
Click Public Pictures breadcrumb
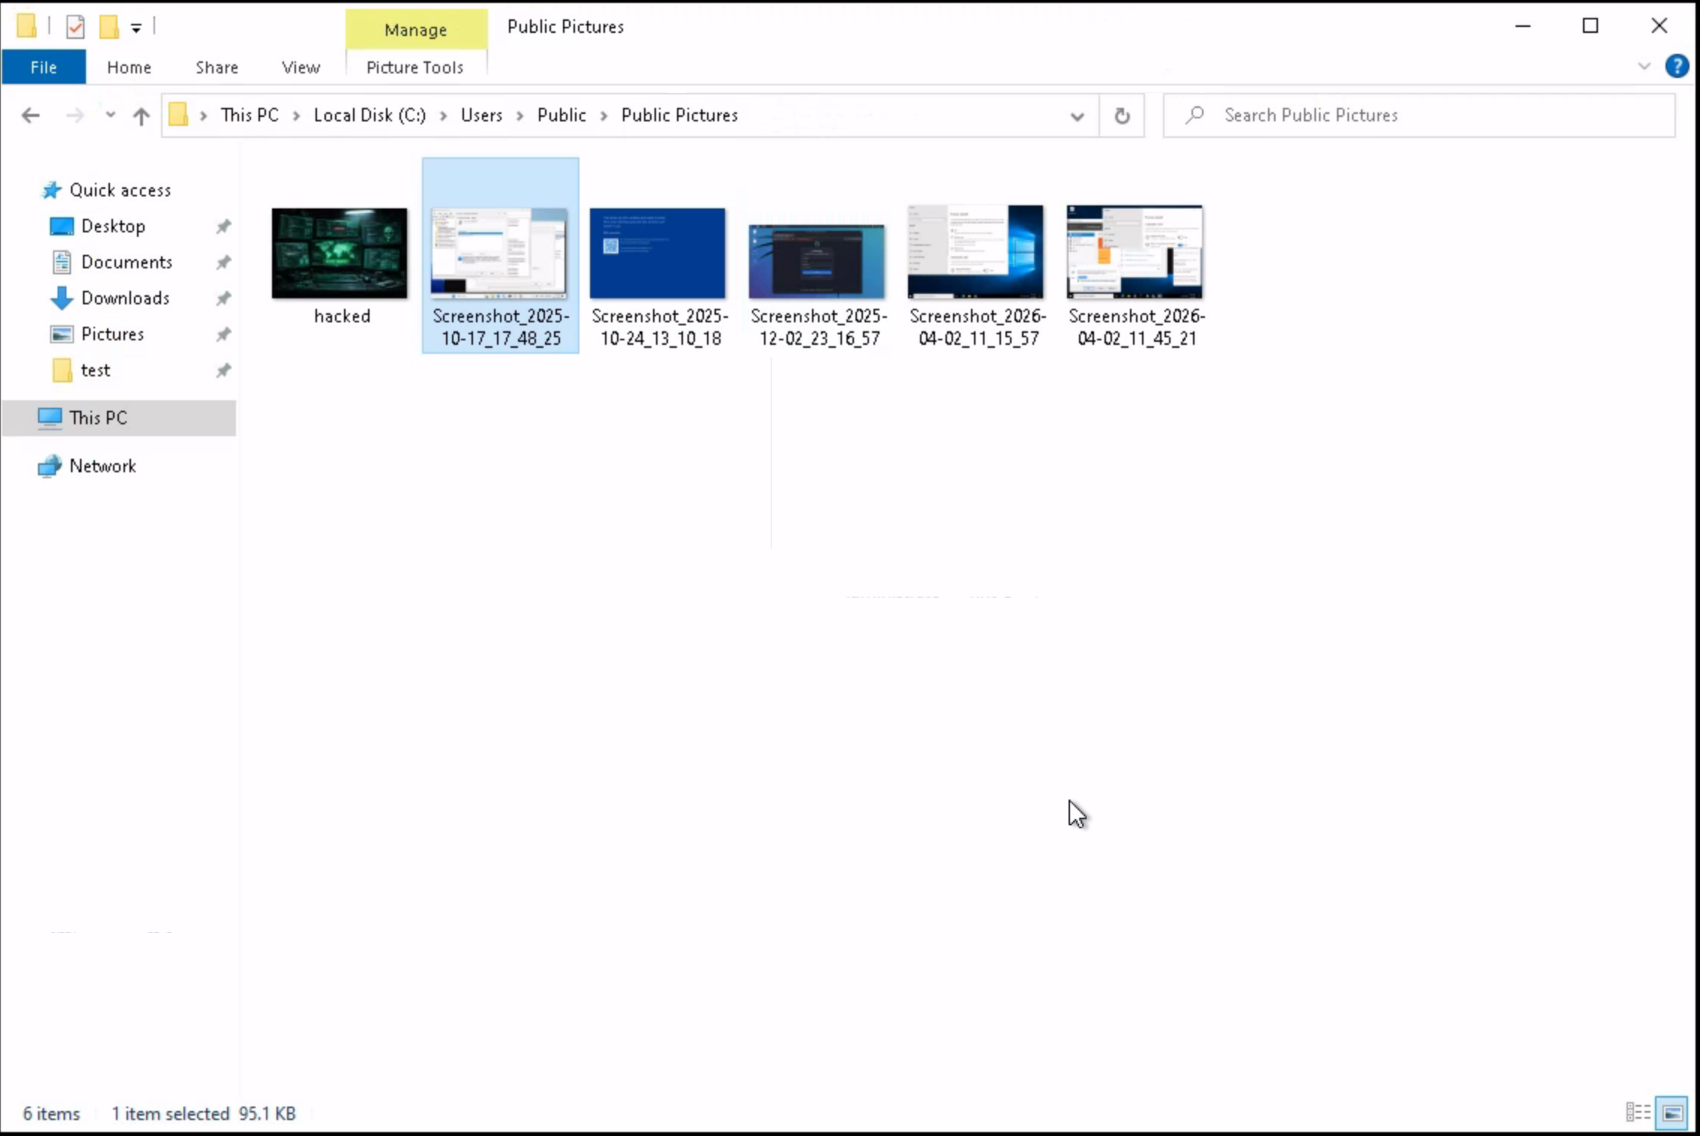click(x=680, y=115)
